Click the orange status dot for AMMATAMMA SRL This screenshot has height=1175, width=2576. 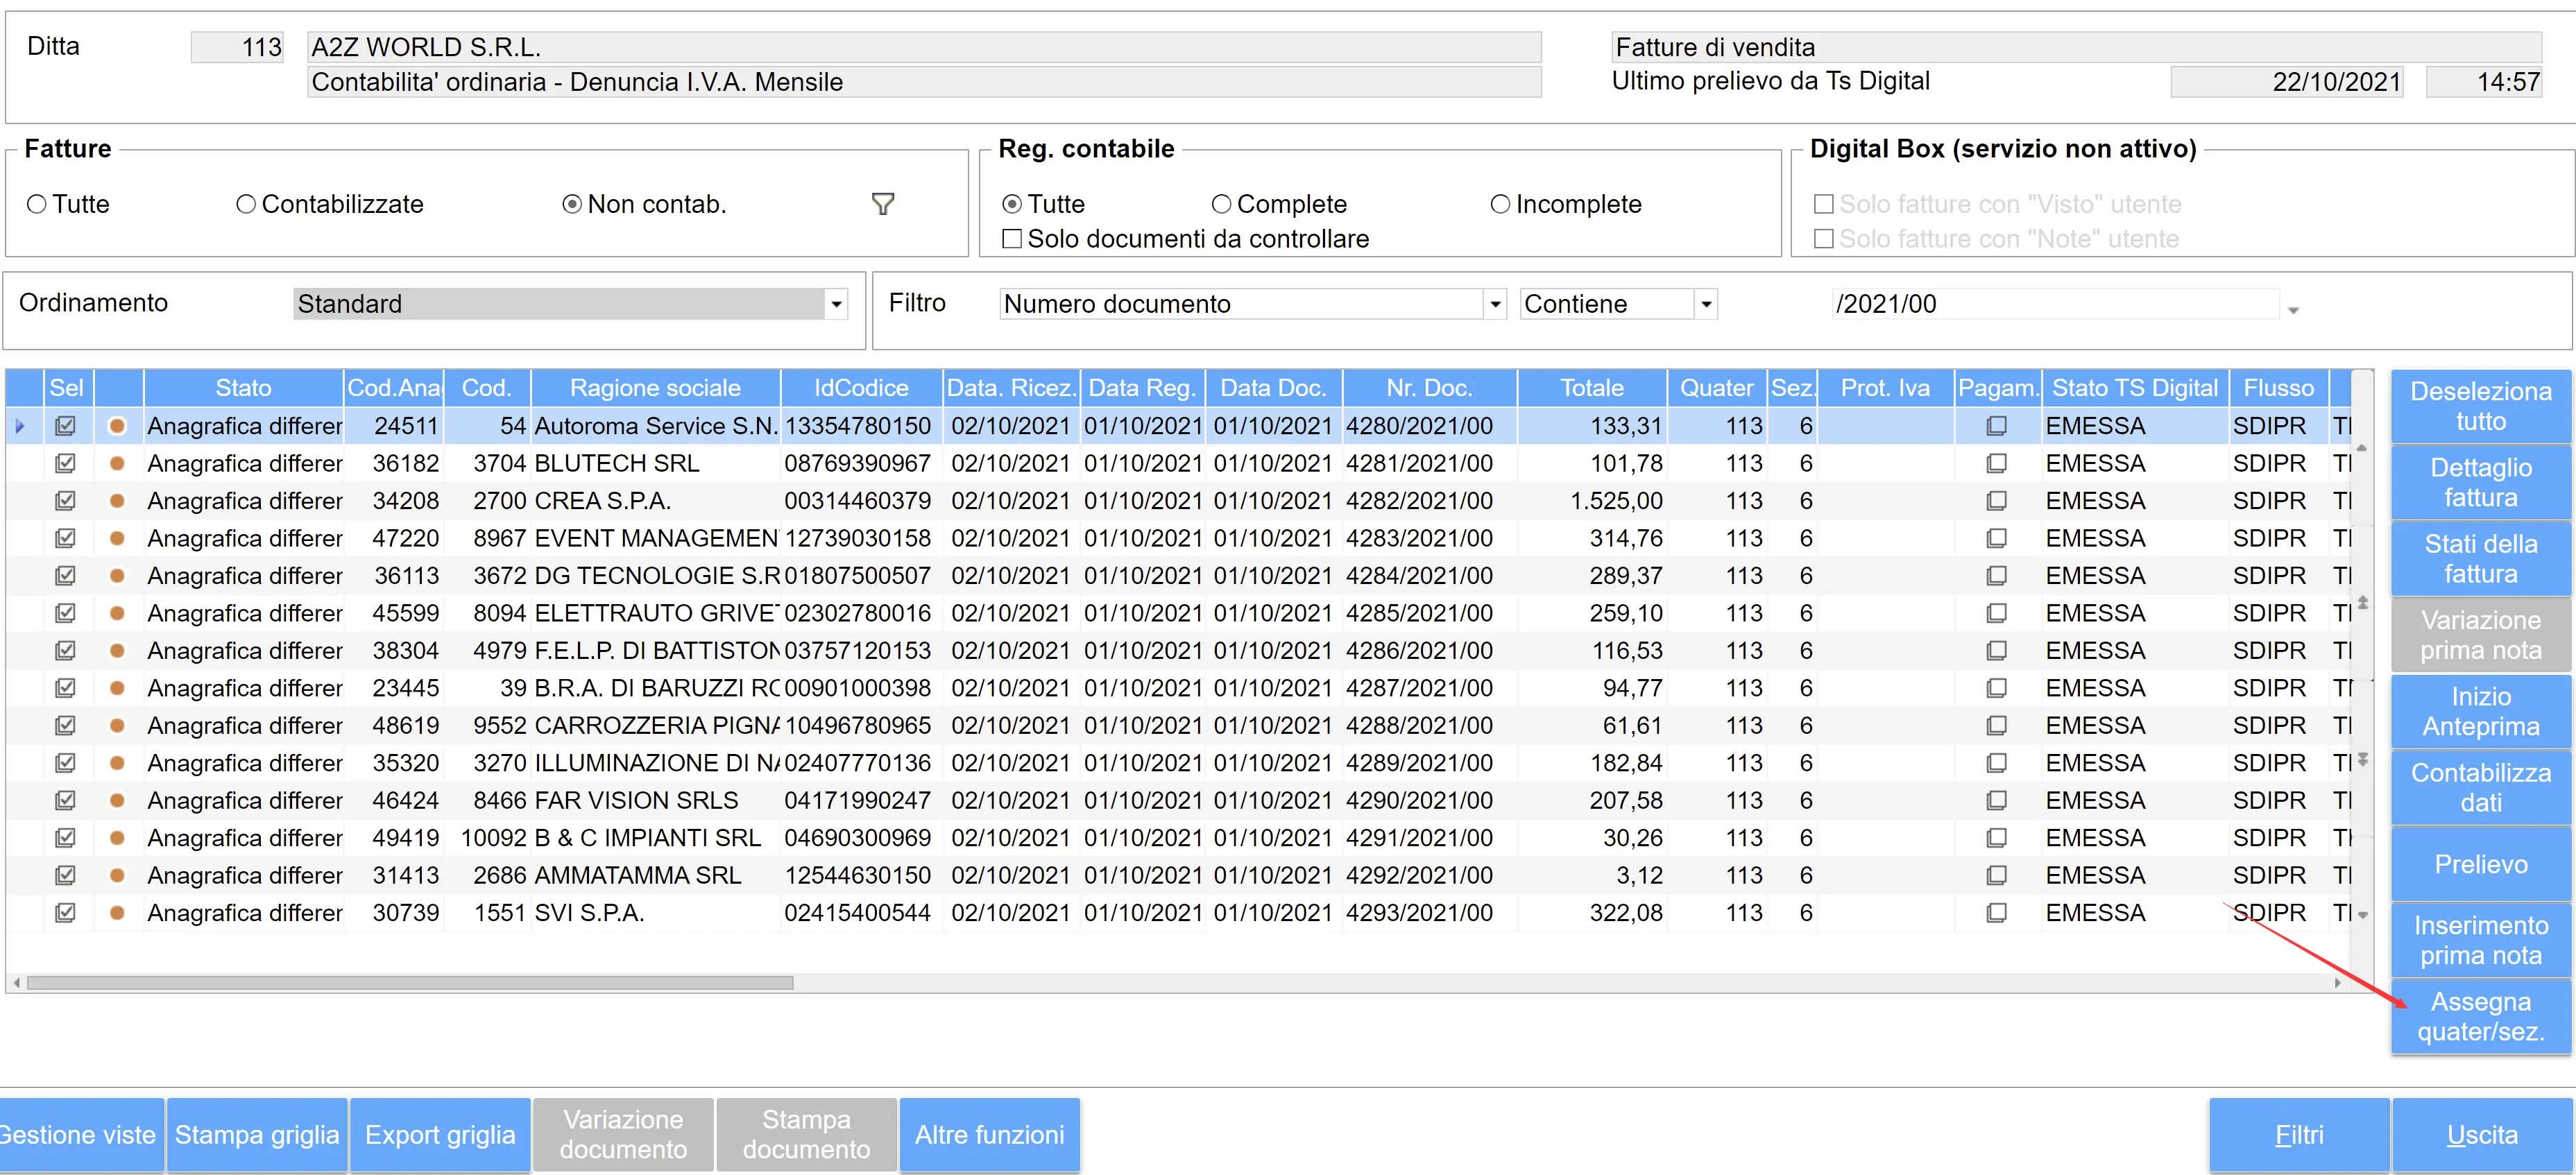(117, 875)
